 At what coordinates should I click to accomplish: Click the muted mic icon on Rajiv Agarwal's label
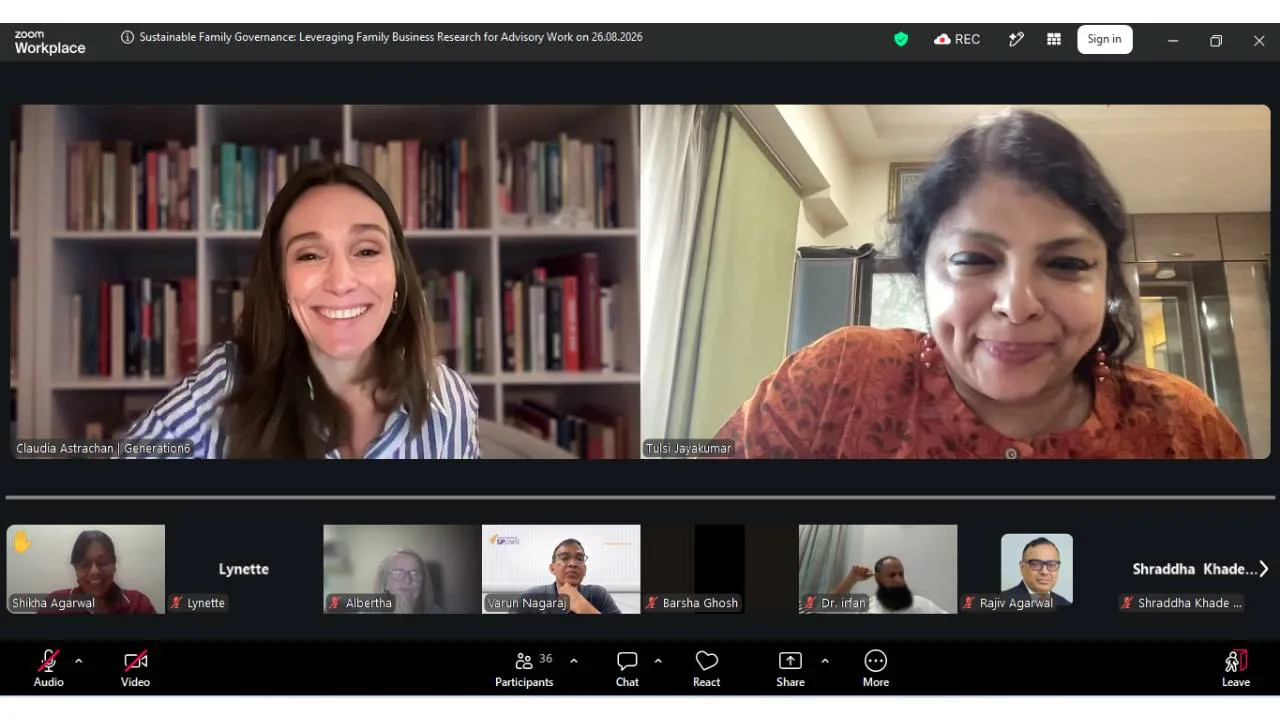(969, 603)
